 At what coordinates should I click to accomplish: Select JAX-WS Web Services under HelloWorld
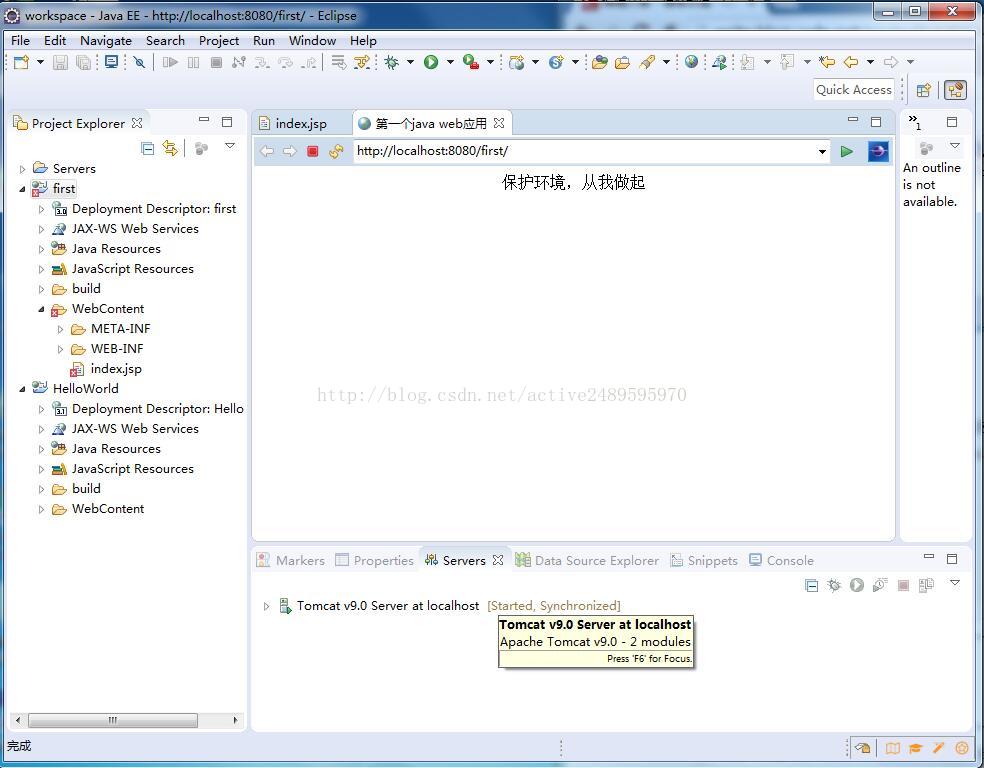click(x=135, y=429)
